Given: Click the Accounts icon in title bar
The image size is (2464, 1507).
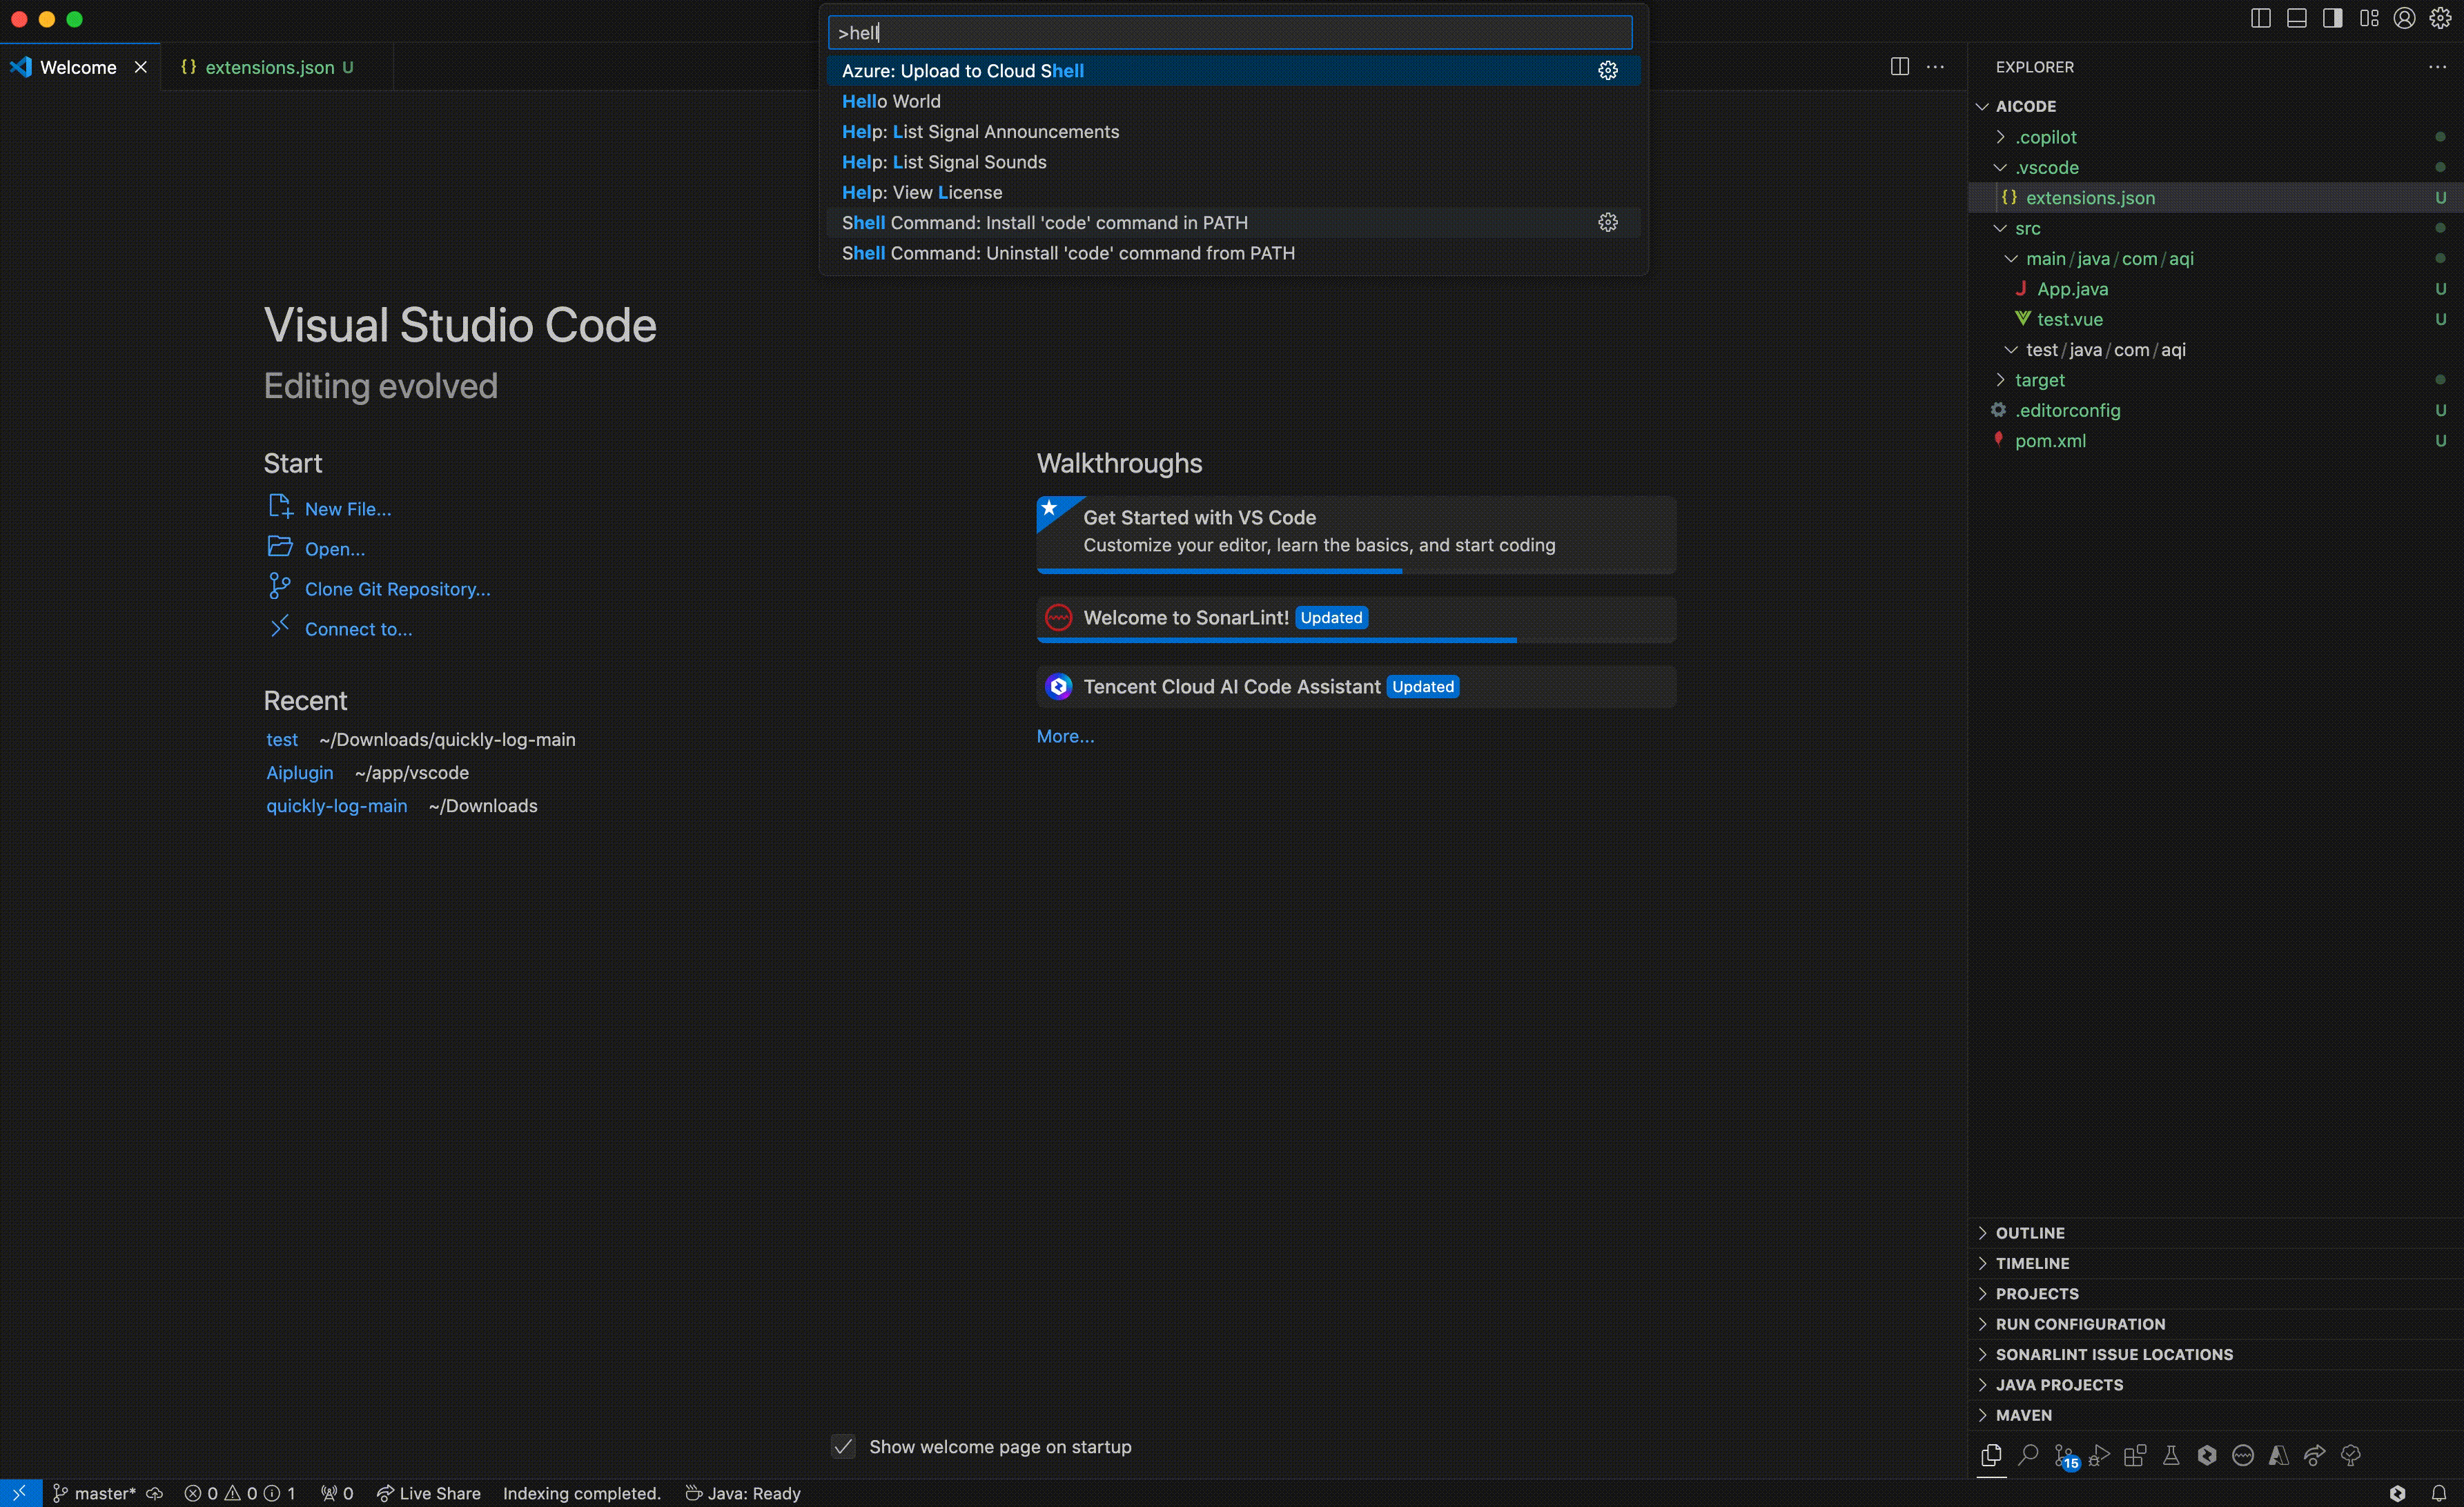Looking at the screenshot, I should click(2404, 18).
